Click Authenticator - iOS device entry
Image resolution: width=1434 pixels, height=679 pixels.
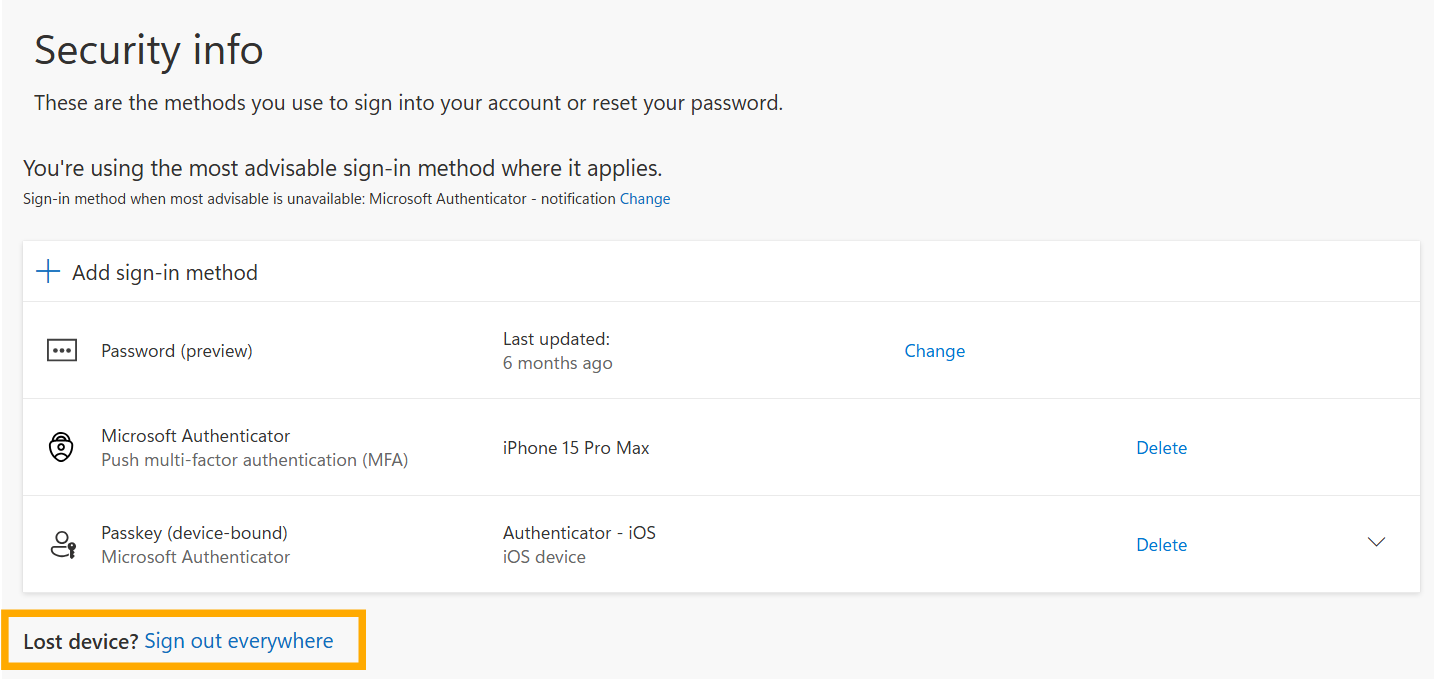579,533
